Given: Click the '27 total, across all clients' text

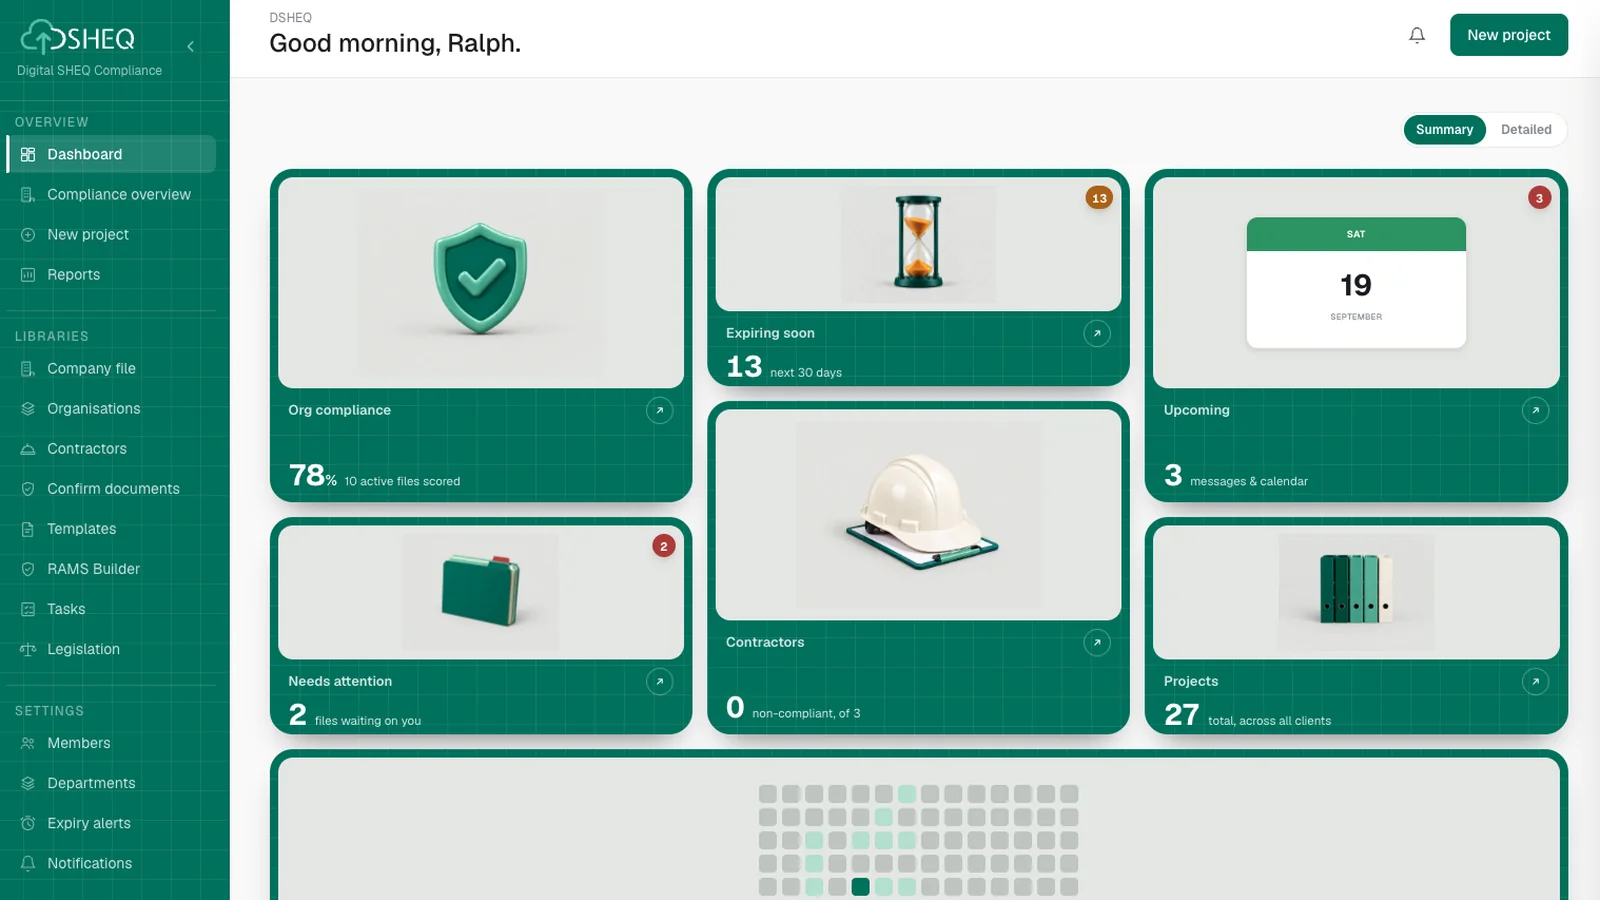Looking at the screenshot, I should click(1247, 715).
